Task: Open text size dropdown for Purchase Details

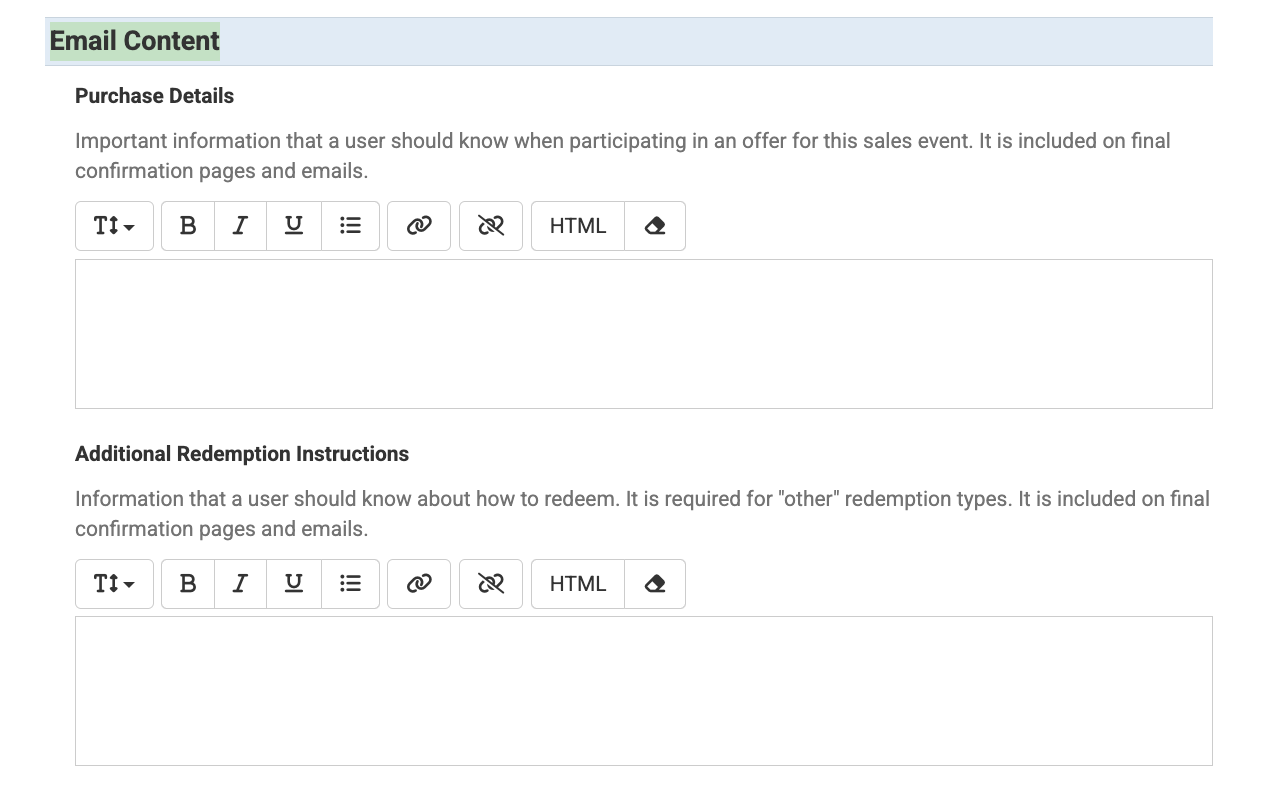Action: point(114,226)
